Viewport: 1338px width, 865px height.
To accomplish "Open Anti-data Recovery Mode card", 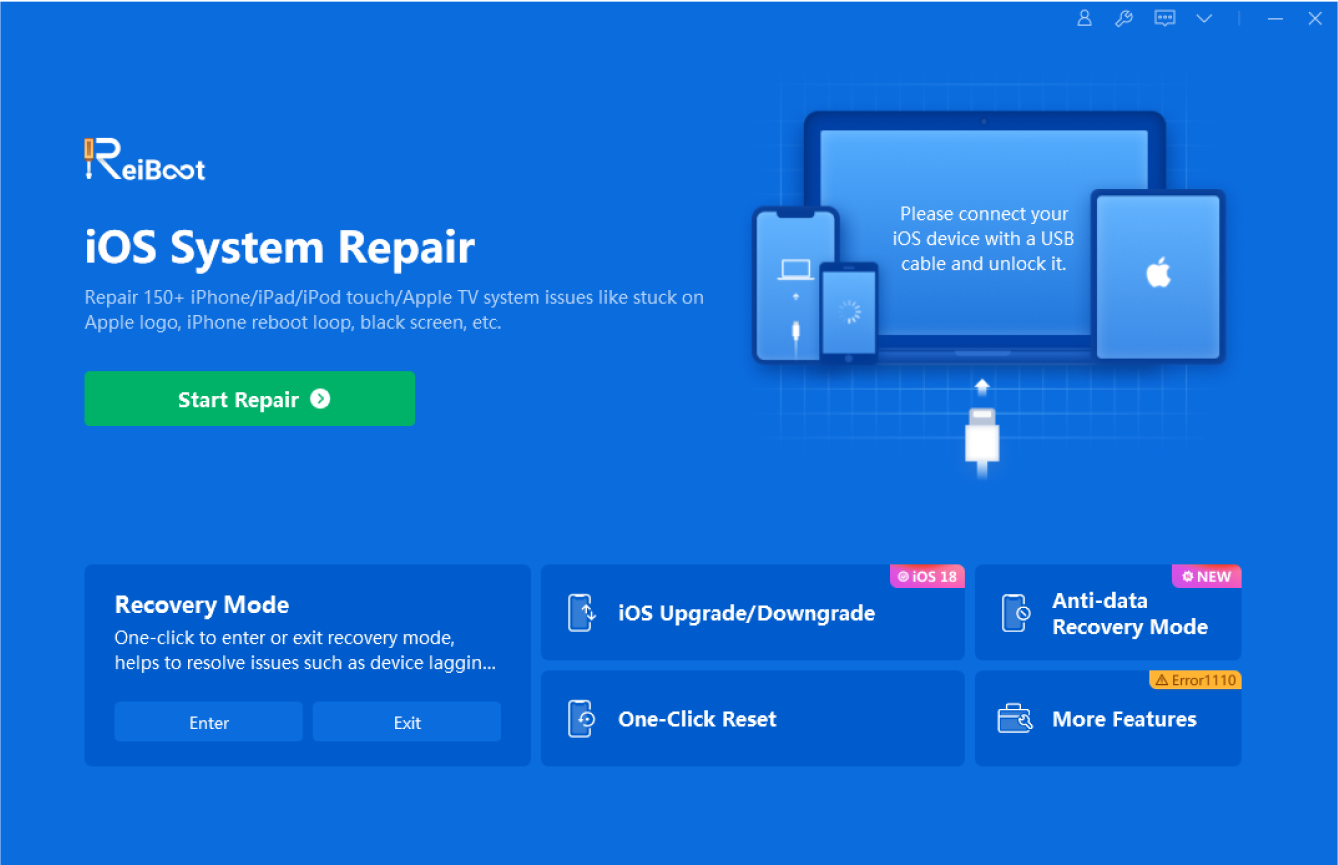I will click(1108, 613).
